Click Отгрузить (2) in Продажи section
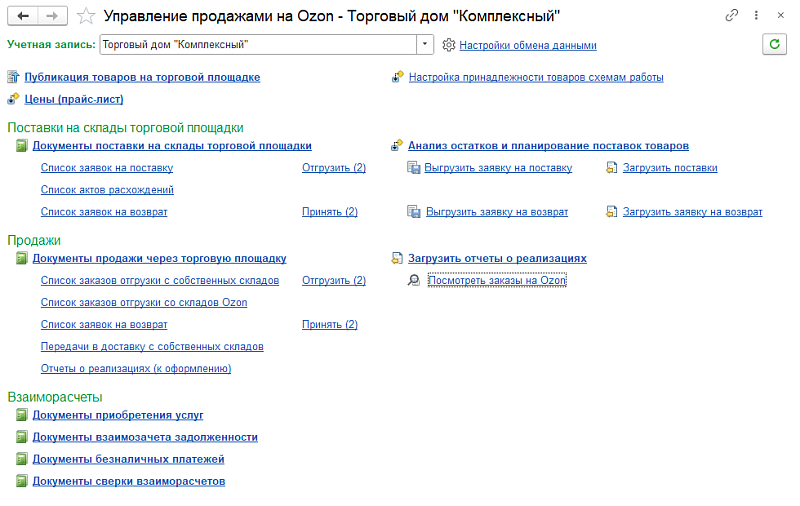Viewport: 800px width, 506px height. [334, 281]
